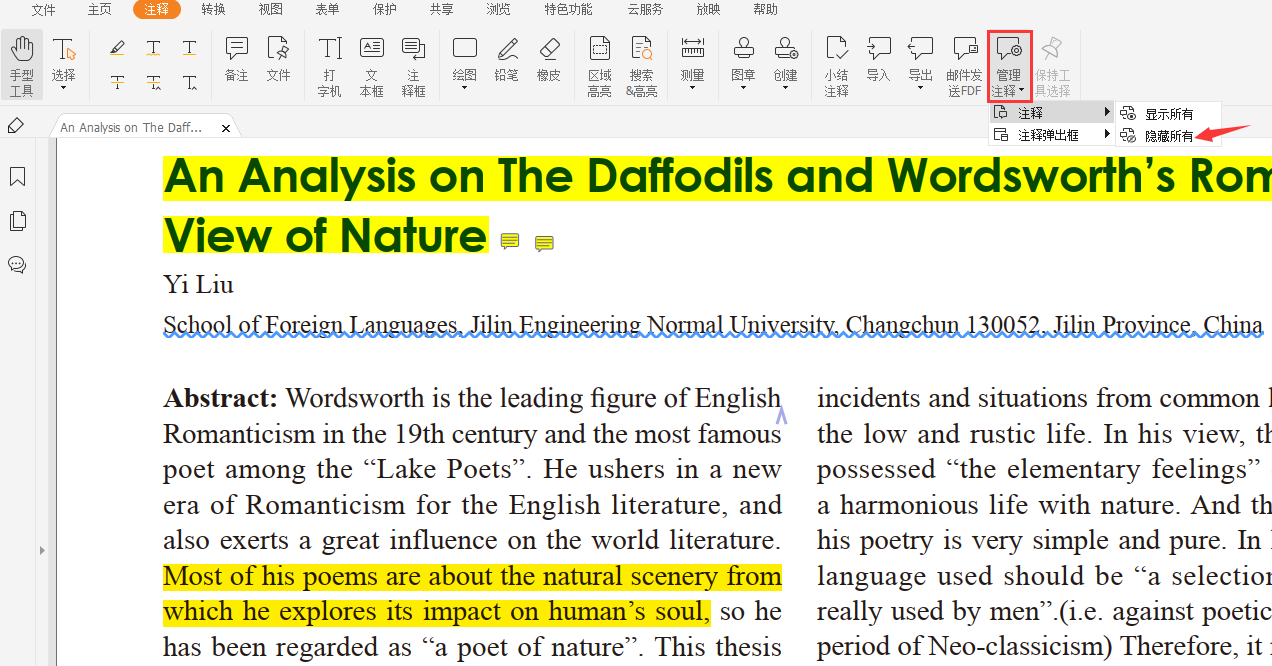Pick the Eraser (橡皮) tool

[x=548, y=60]
